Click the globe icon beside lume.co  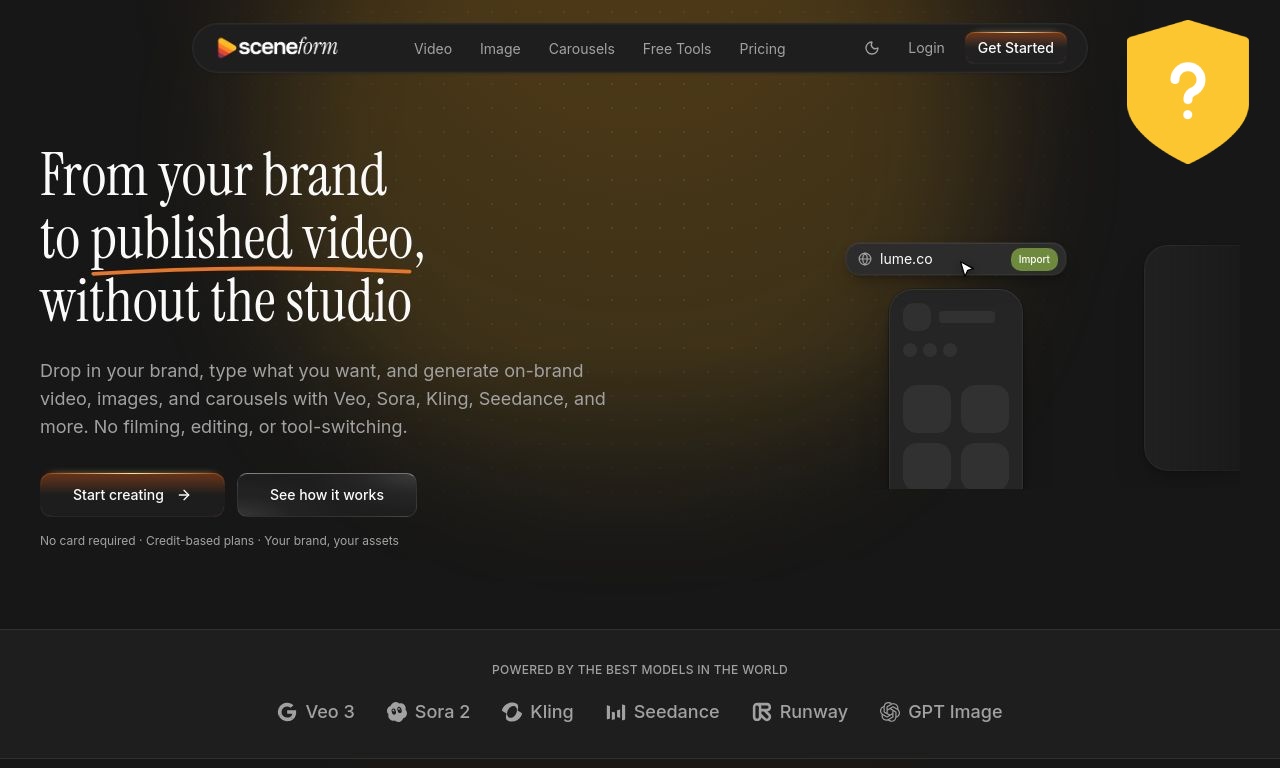[865, 259]
